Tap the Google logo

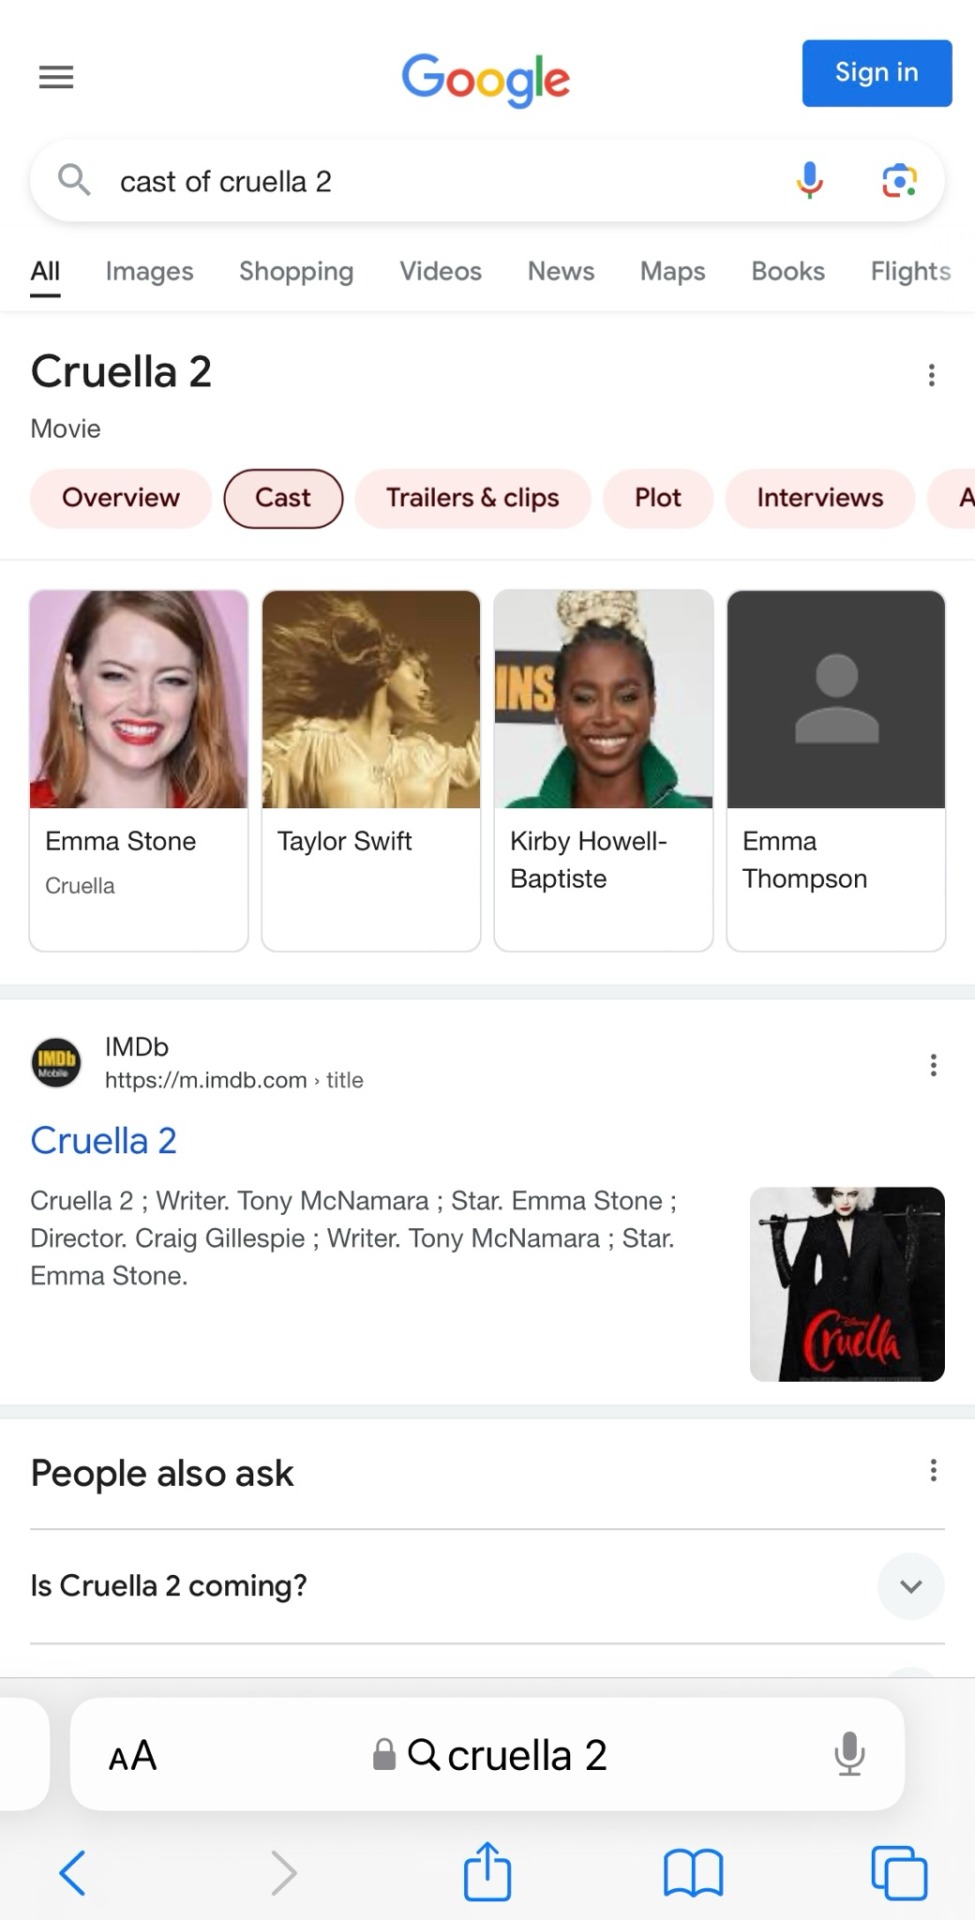(x=486, y=79)
